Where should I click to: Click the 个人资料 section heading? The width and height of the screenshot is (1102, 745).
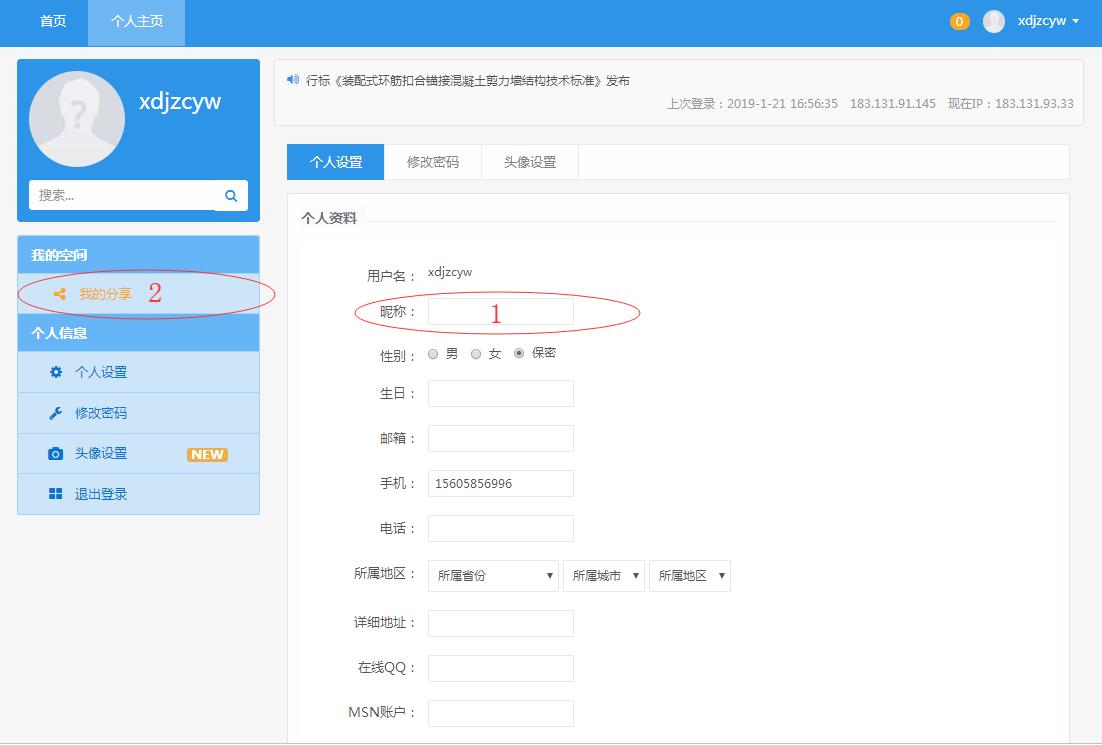[x=329, y=219]
